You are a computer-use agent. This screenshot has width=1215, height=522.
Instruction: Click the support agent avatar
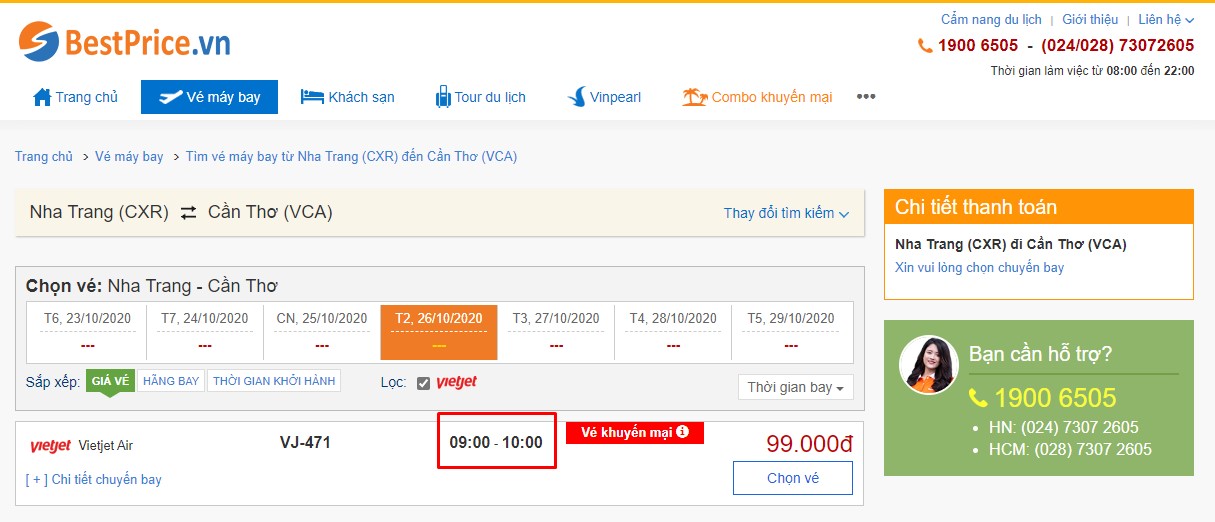(x=929, y=364)
